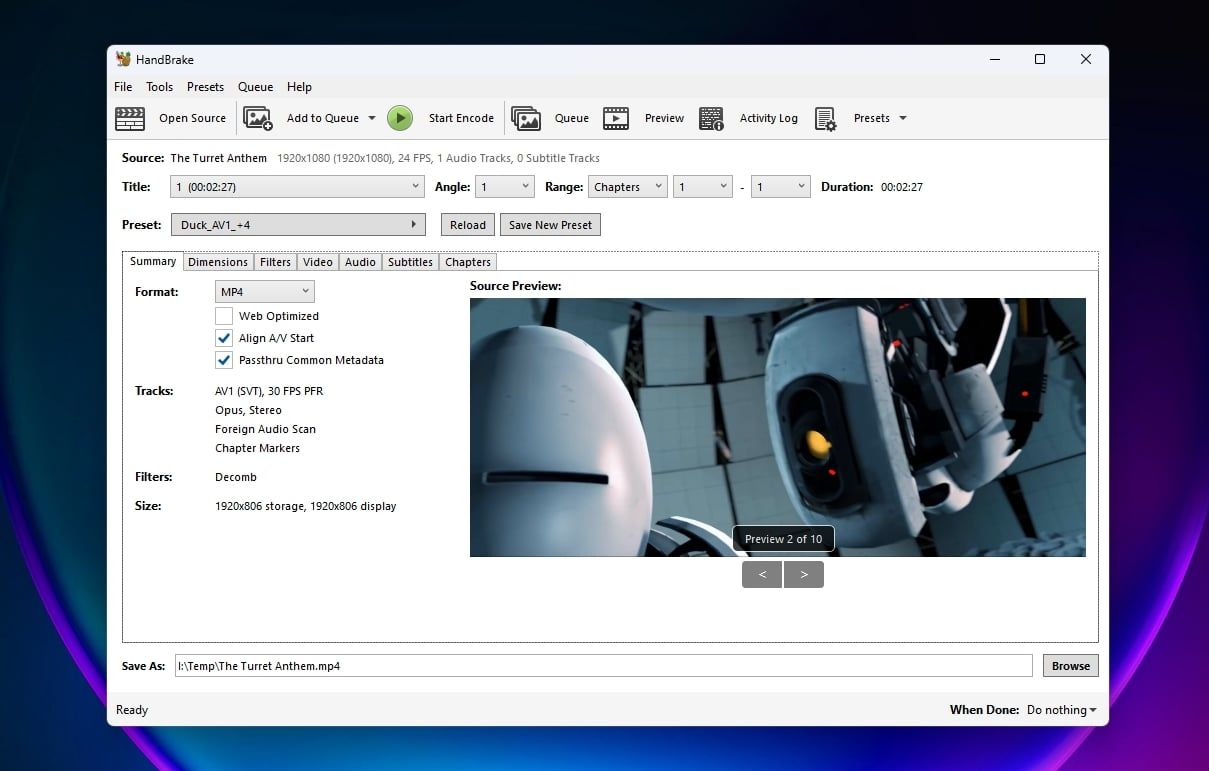
Task: Open the end chapter dropdown
Action: coord(780,187)
